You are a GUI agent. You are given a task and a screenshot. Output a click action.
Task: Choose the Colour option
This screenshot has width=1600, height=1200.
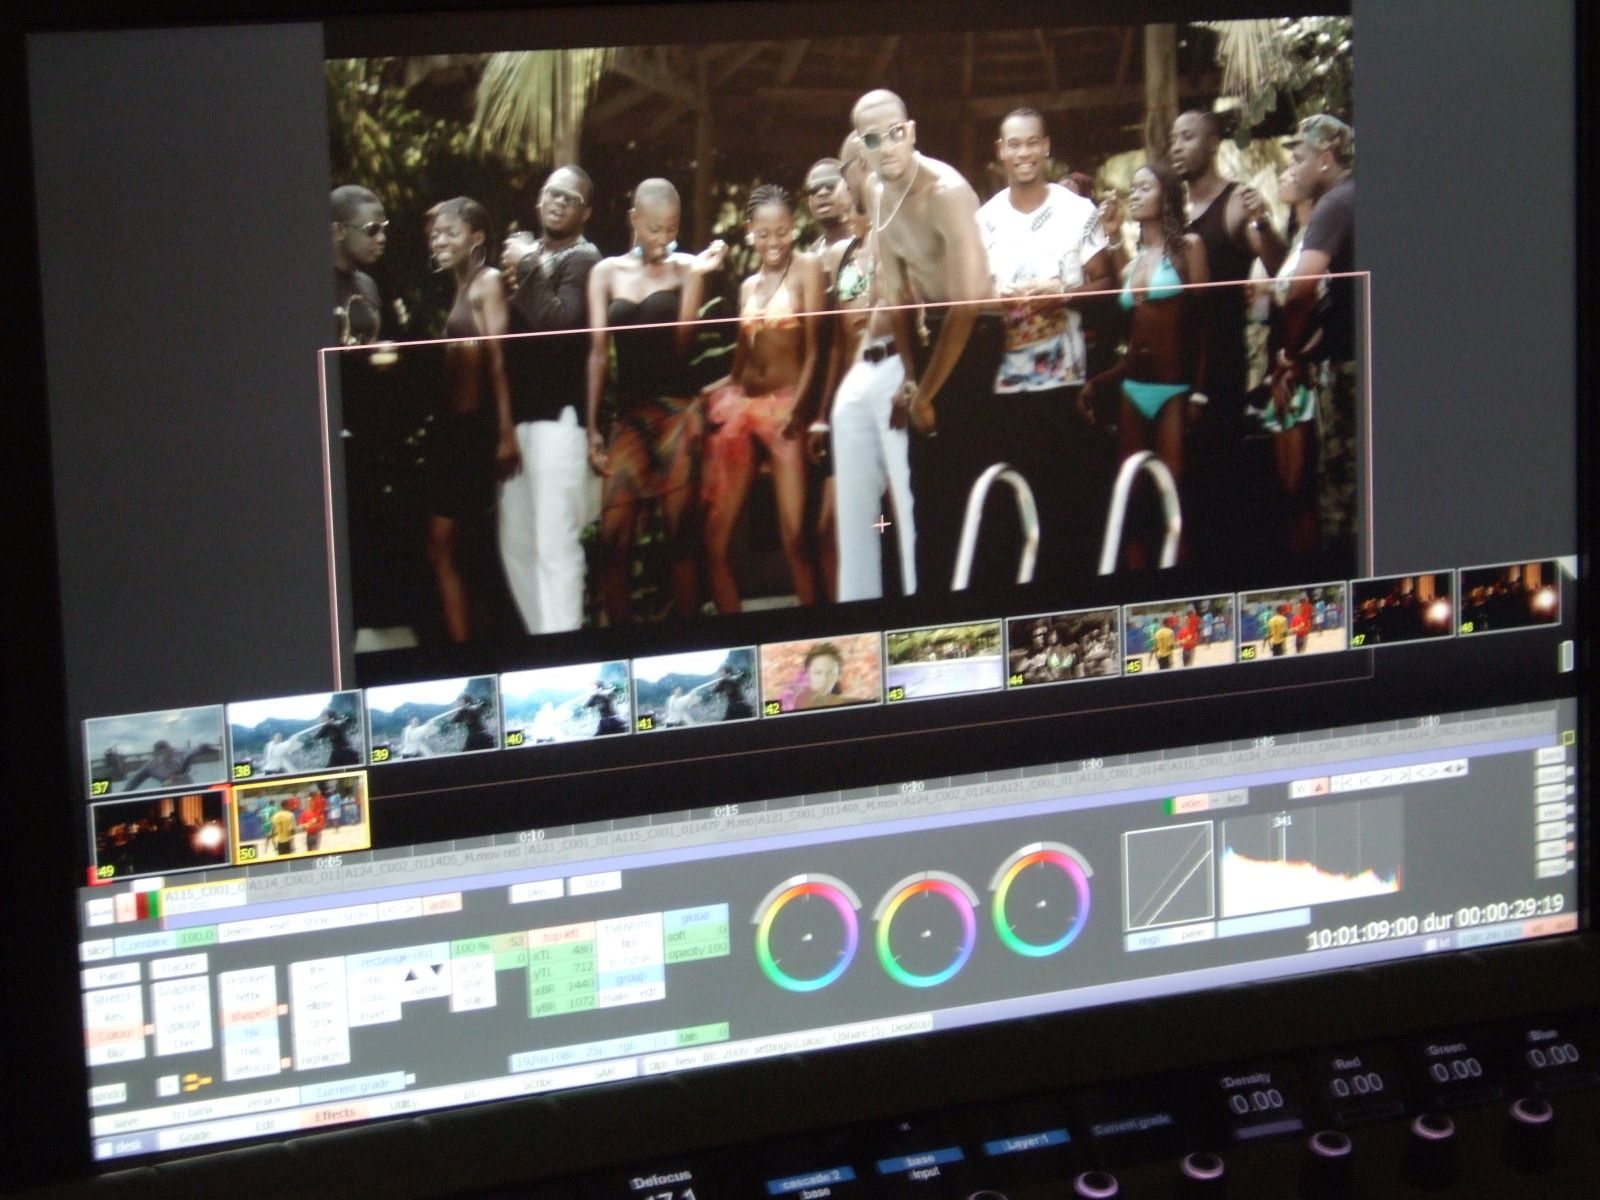coord(115,1035)
